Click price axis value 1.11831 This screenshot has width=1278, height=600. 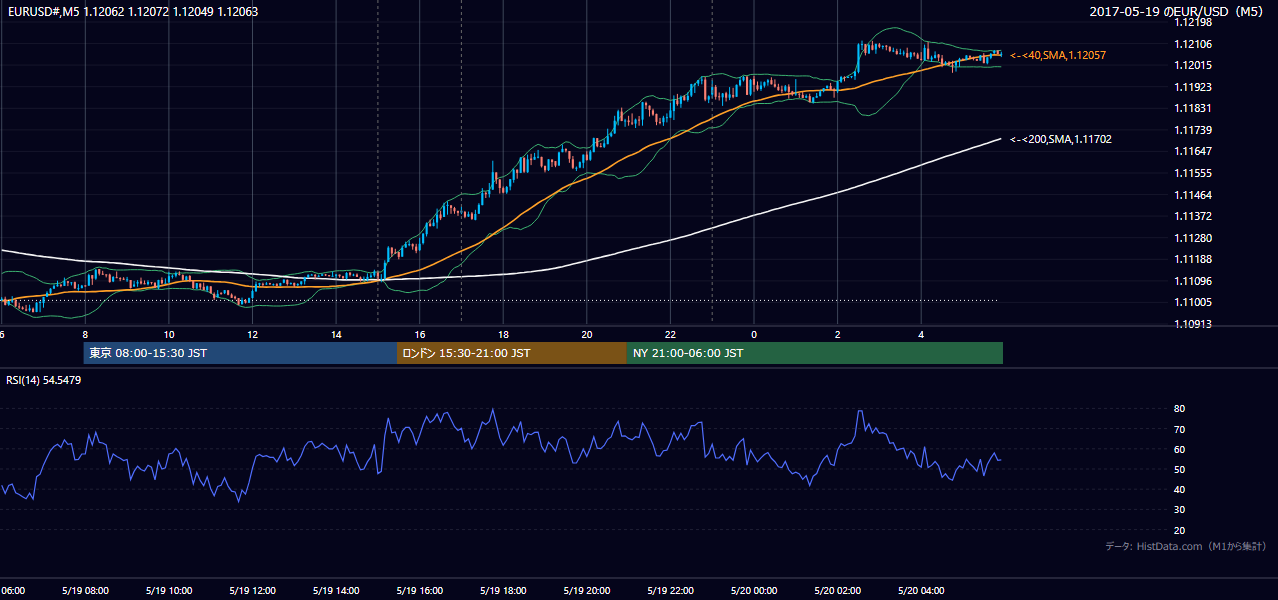click(x=1192, y=108)
